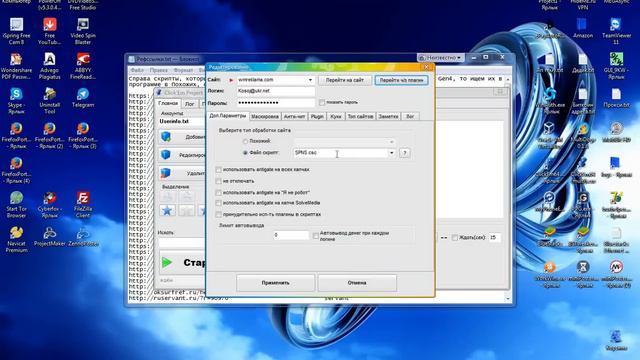Open the FirefoxPortable shortcut (4) icon

(x=16, y=170)
